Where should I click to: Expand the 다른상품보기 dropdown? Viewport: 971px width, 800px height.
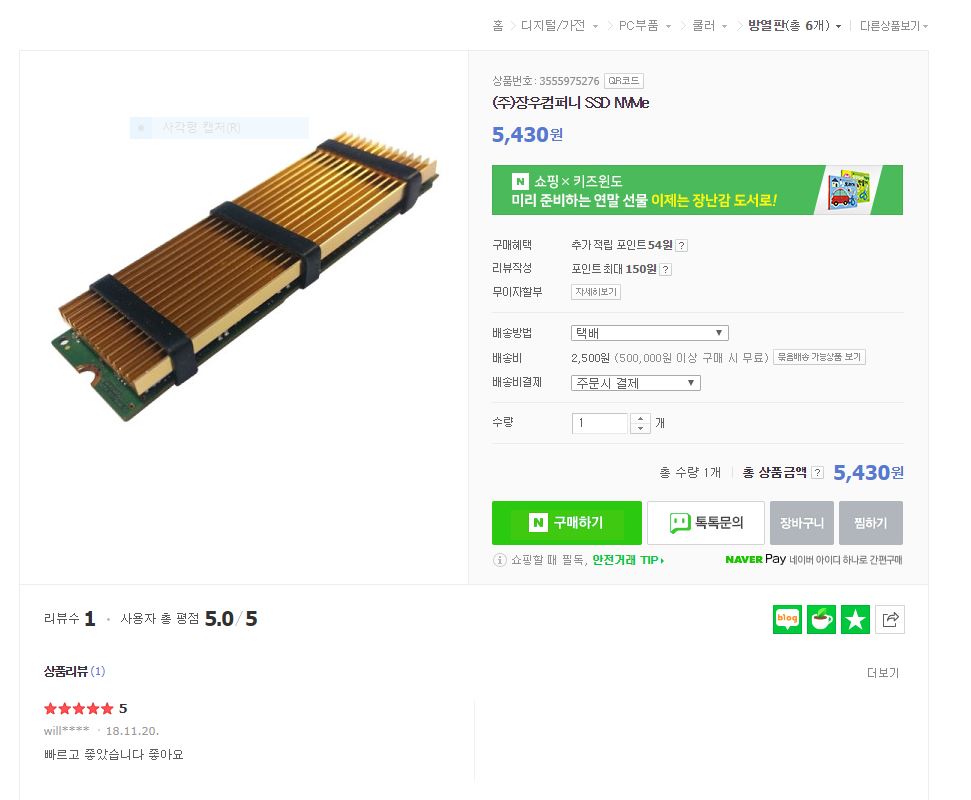coord(894,26)
